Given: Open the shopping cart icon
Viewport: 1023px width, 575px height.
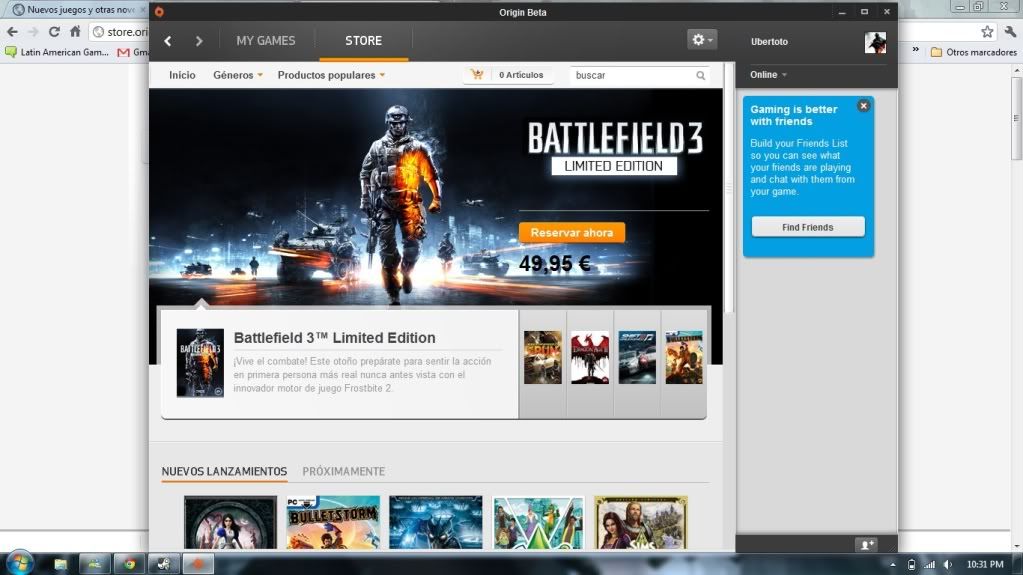Looking at the screenshot, I should pos(477,74).
